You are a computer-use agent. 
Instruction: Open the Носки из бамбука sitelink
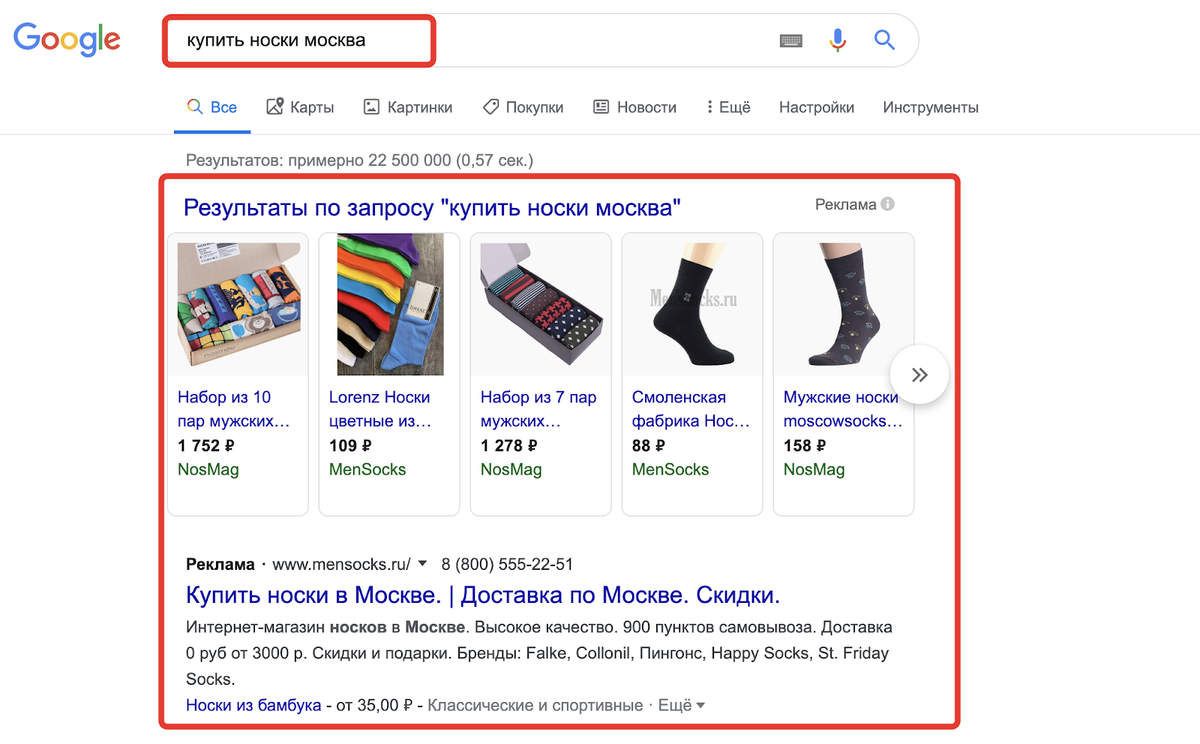point(253,705)
